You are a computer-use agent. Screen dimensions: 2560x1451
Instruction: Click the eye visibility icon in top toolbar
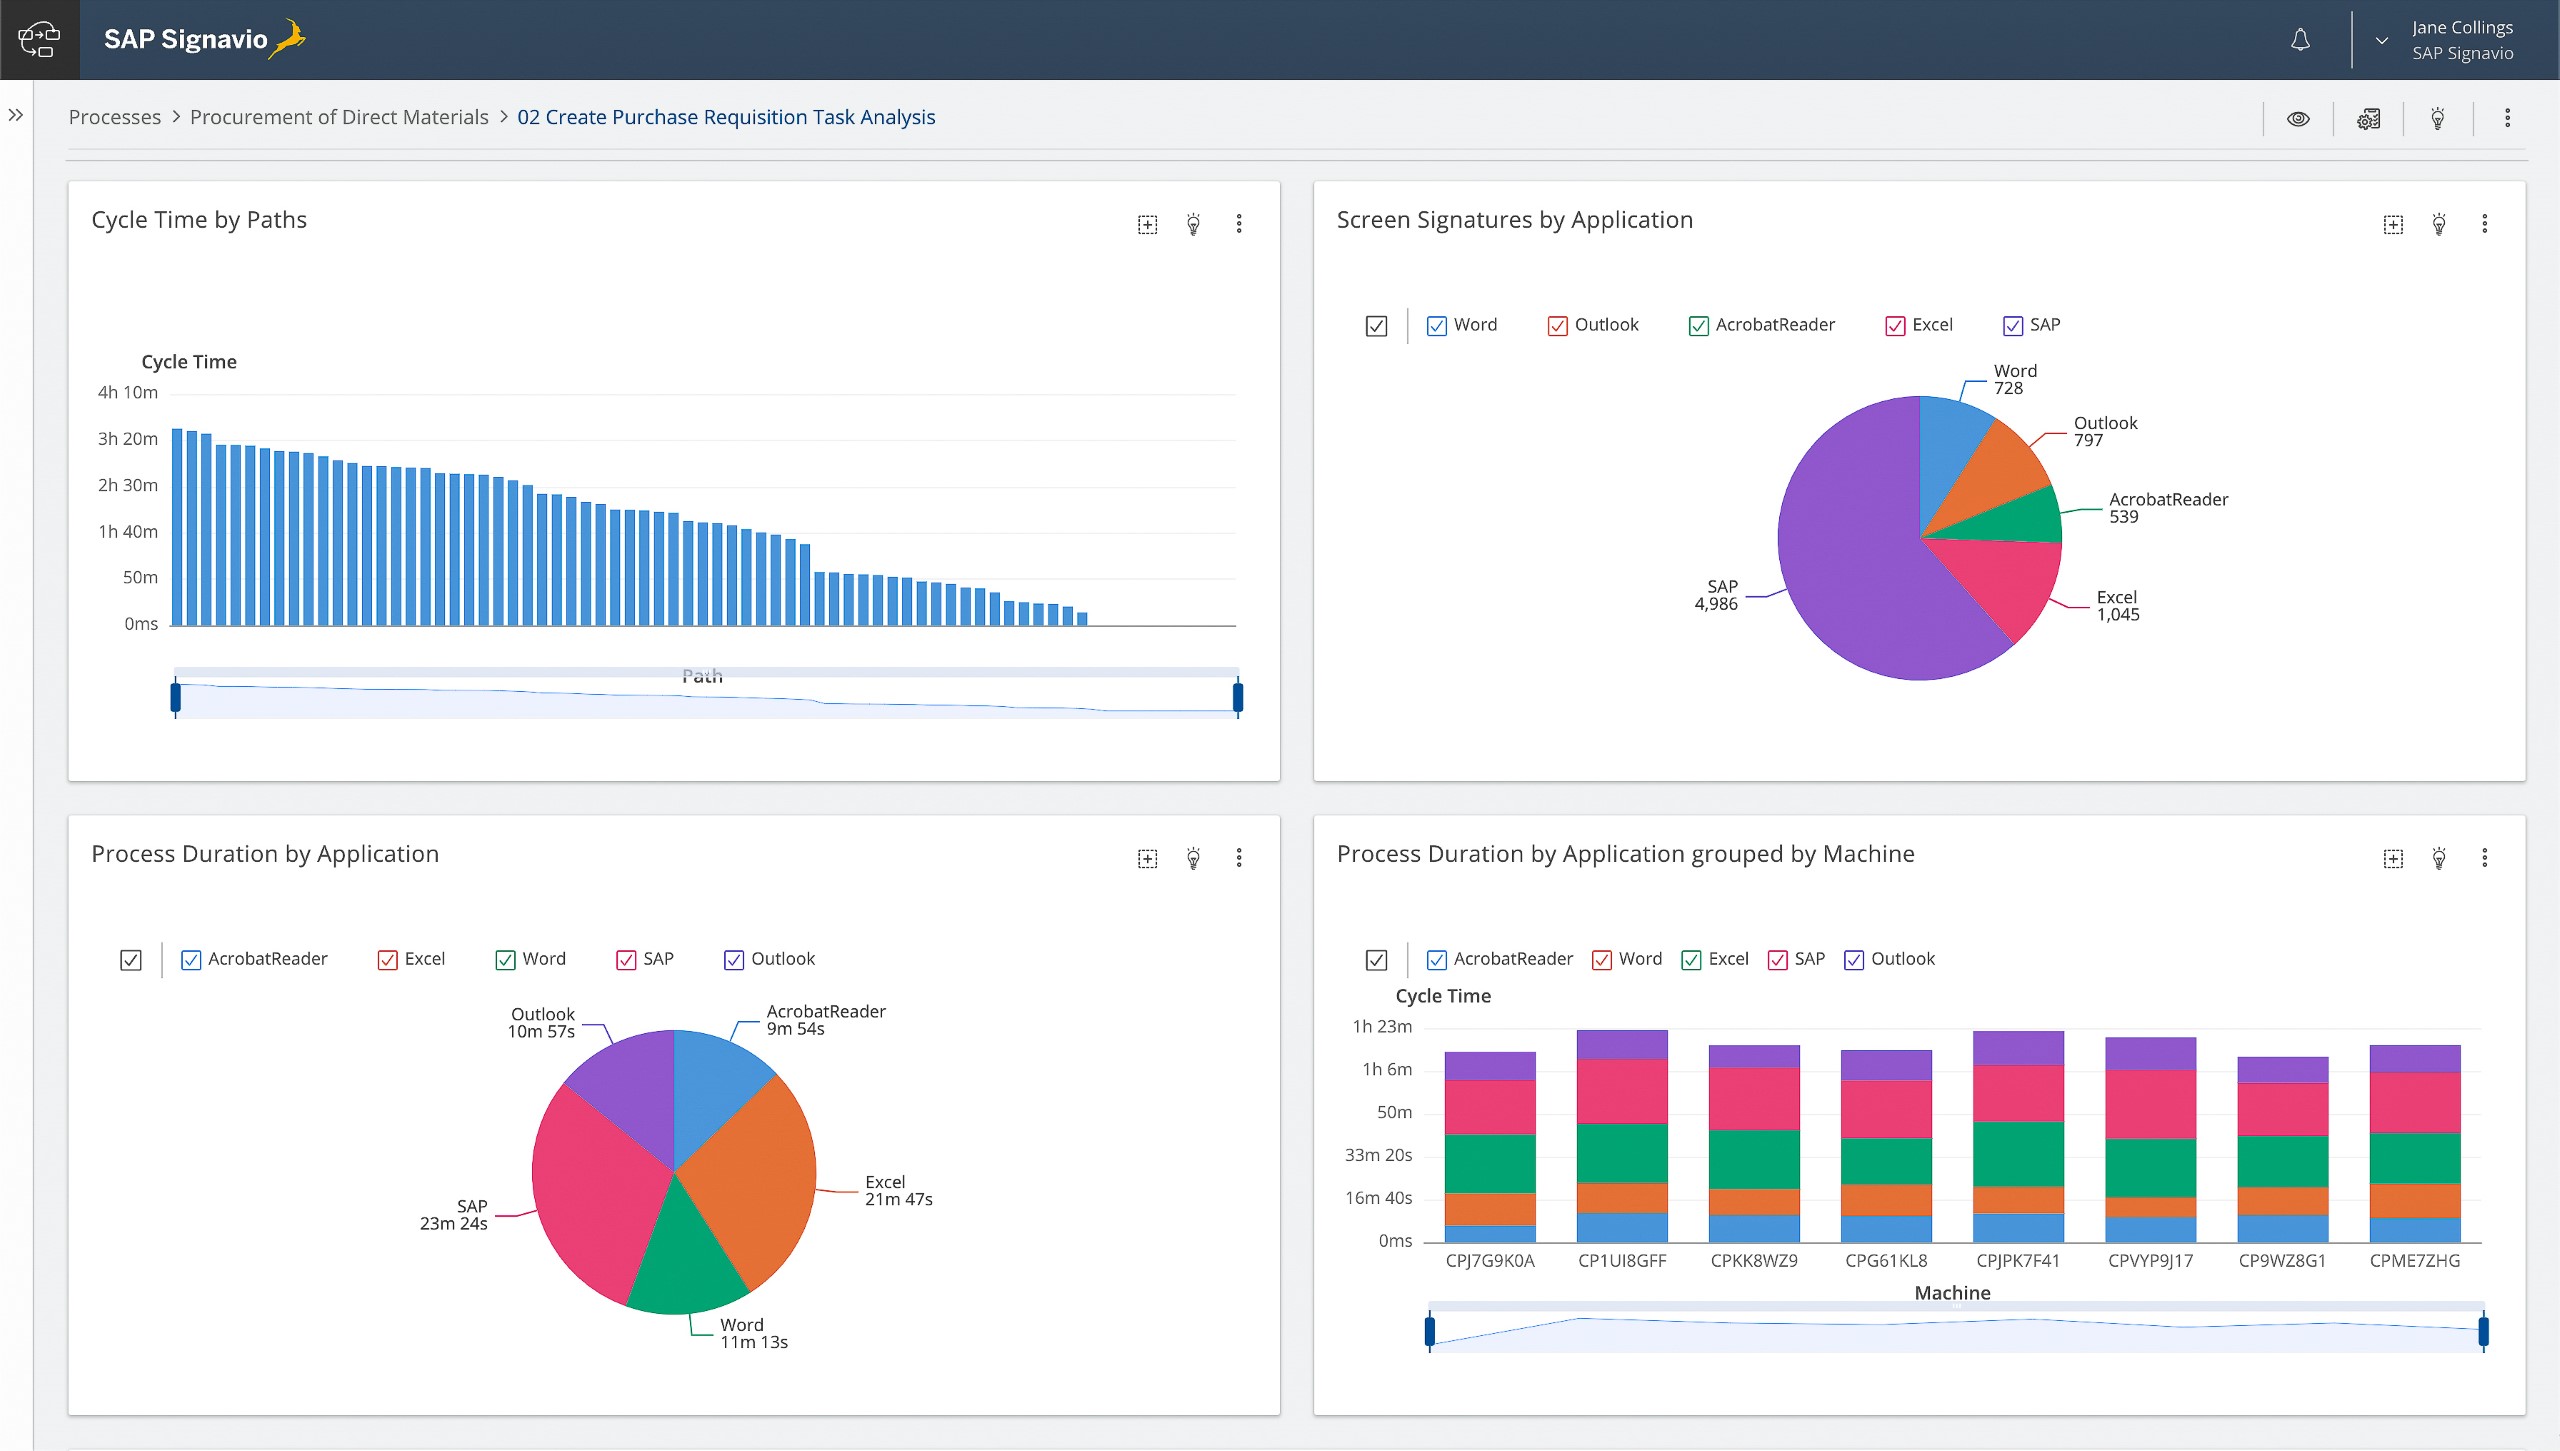click(2300, 116)
